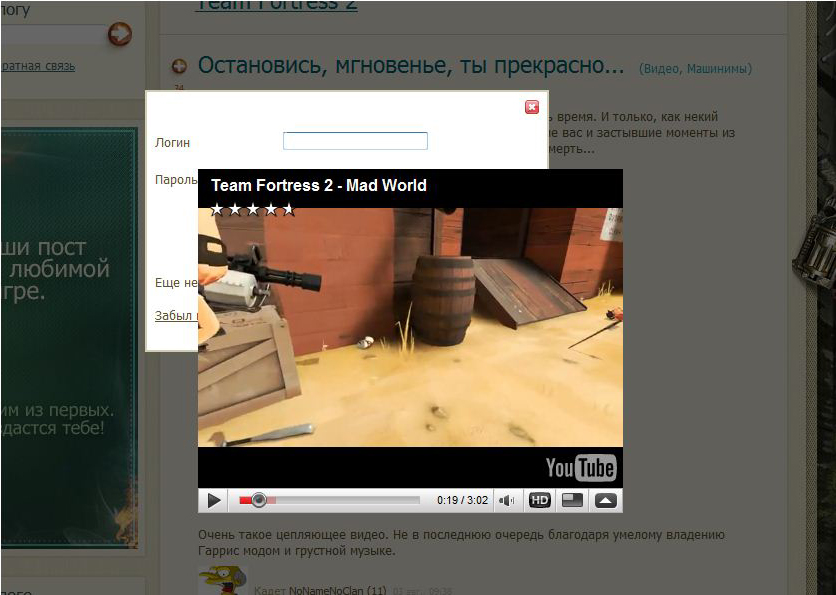Open the YouTube logo in the player
The width and height of the screenshot is (836, 595).
(x=581, y=468)
